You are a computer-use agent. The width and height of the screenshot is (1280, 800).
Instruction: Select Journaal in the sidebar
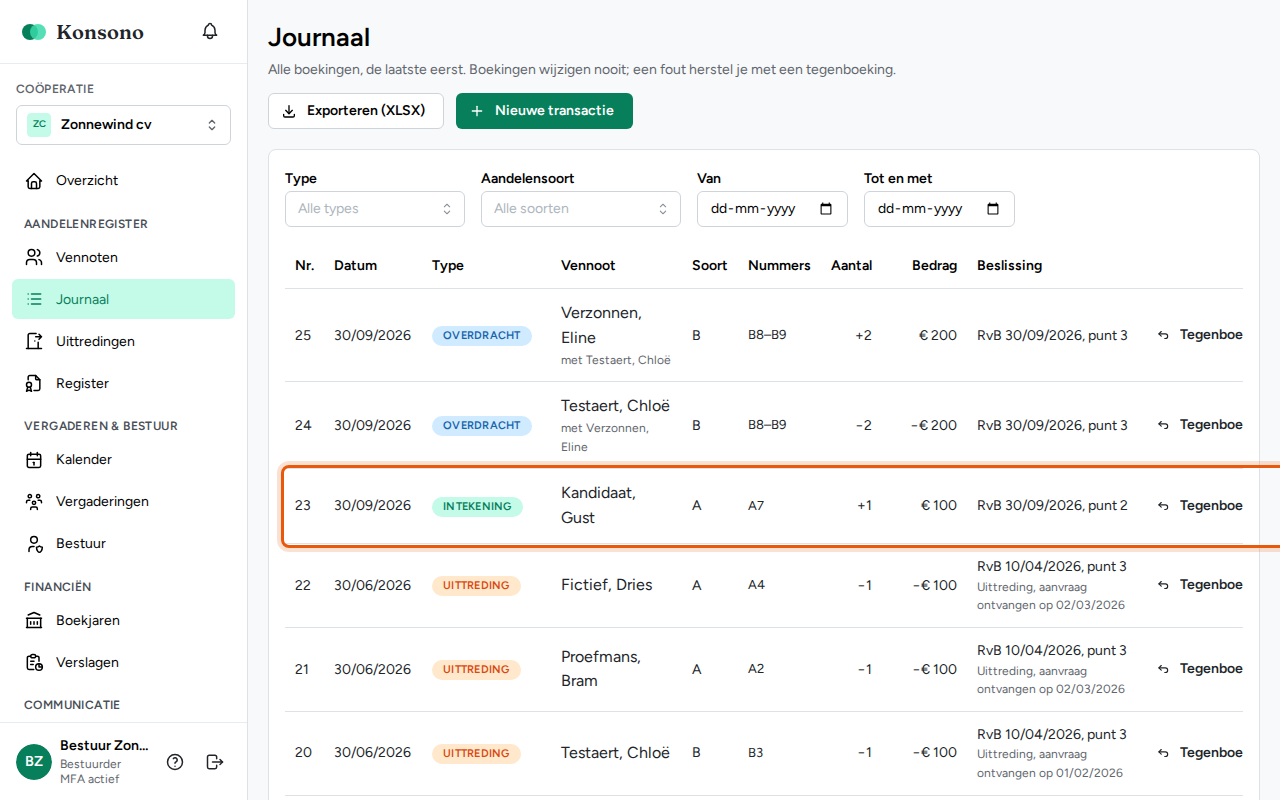(123, 299)
